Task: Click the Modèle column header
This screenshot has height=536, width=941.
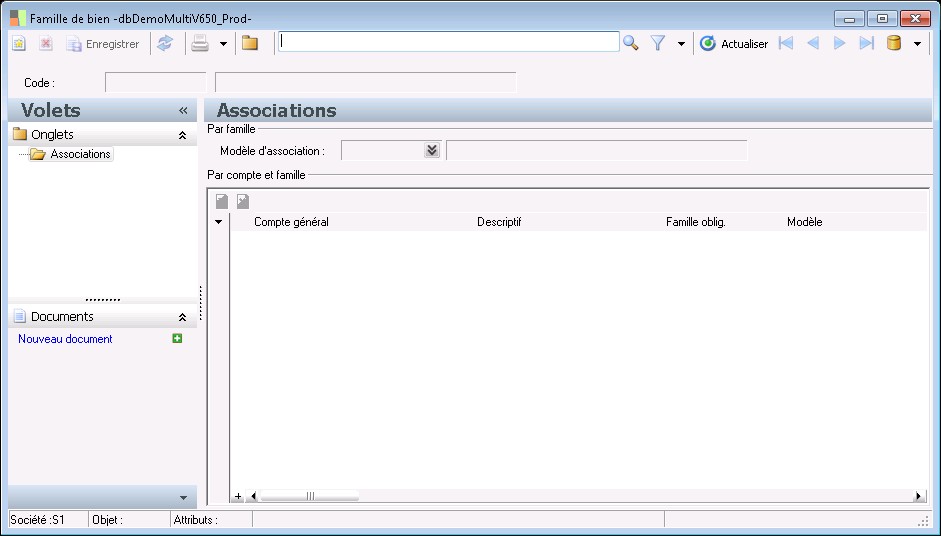Action: tap(804, 222)
